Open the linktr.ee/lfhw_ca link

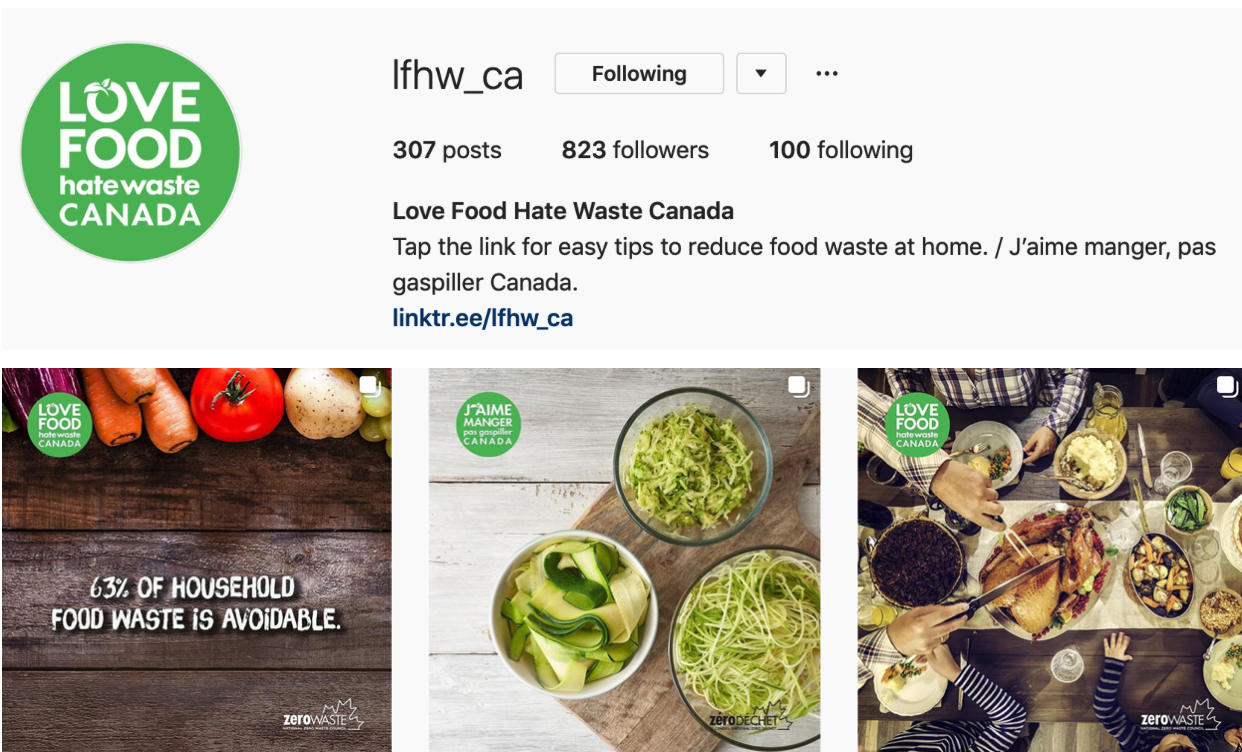(483, 318)
